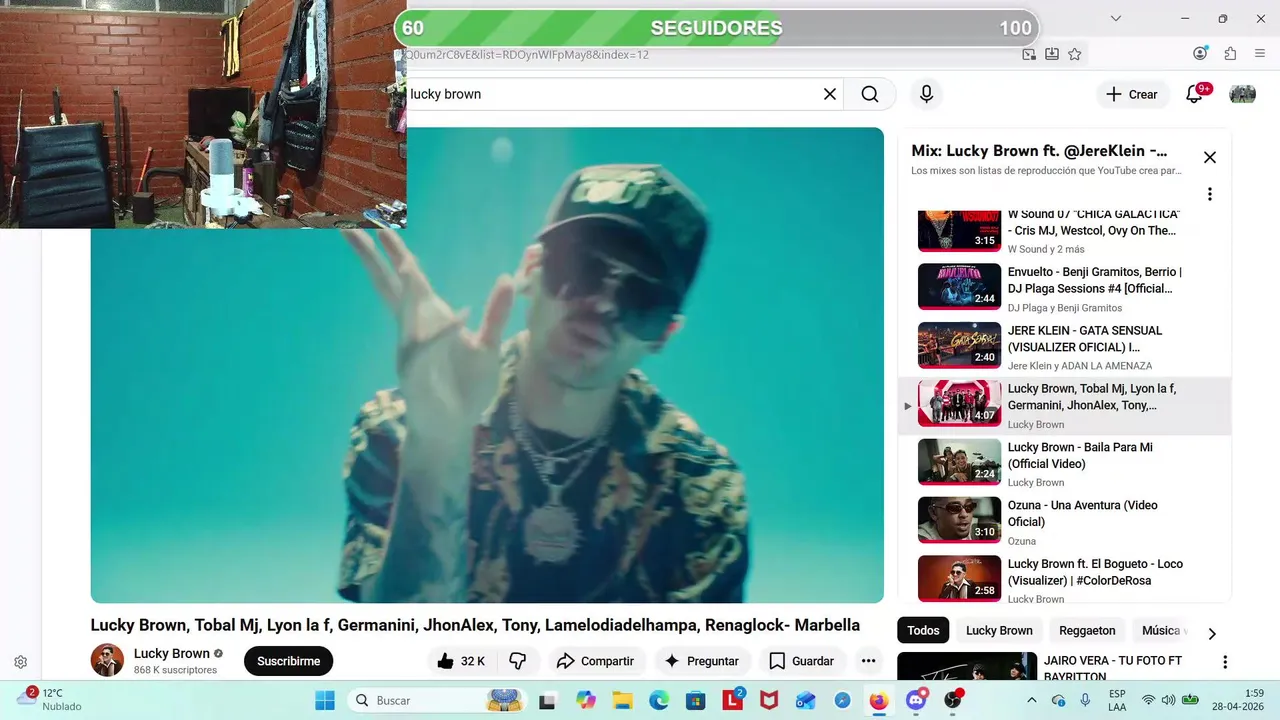Click into the YouTube search field
Screen dimensions: 1280x720
coord(610,94)
